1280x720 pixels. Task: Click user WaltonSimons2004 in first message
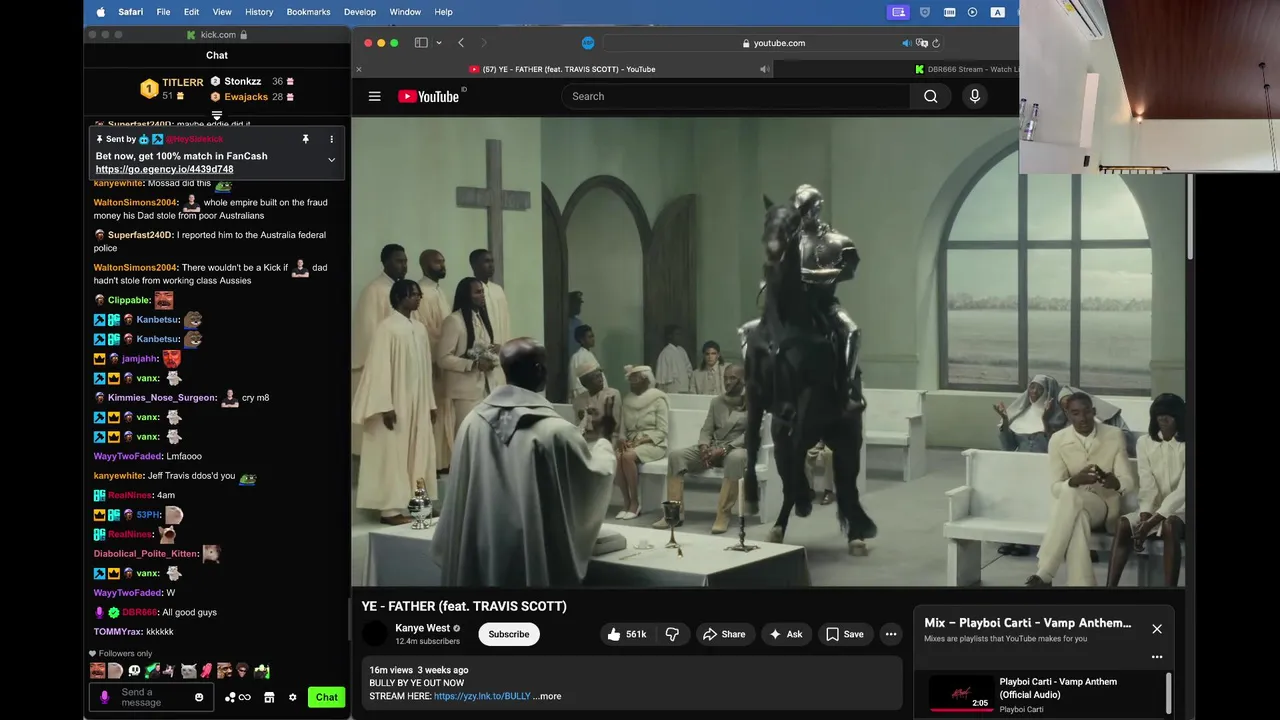pos(135,203)
